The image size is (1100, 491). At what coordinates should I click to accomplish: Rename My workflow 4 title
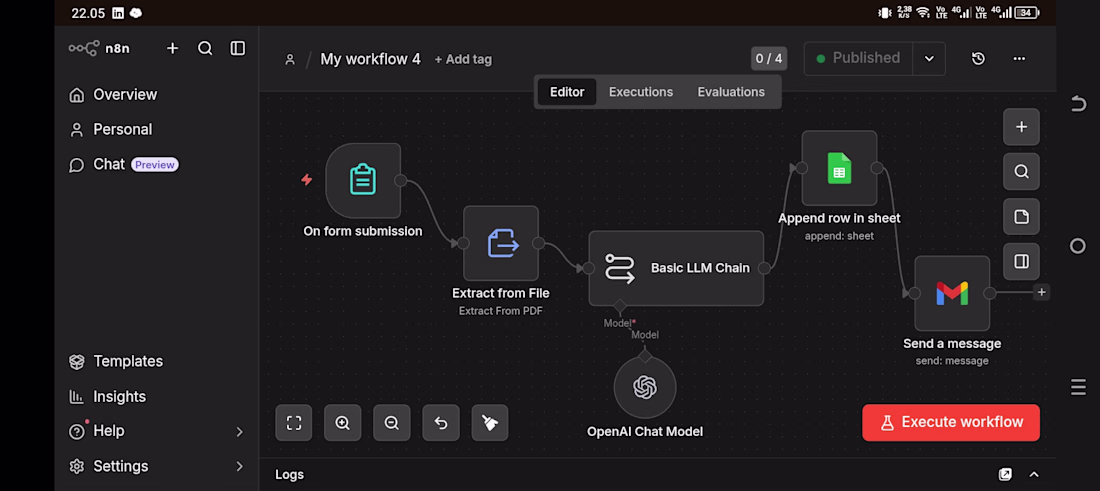[x=370, y=59]
